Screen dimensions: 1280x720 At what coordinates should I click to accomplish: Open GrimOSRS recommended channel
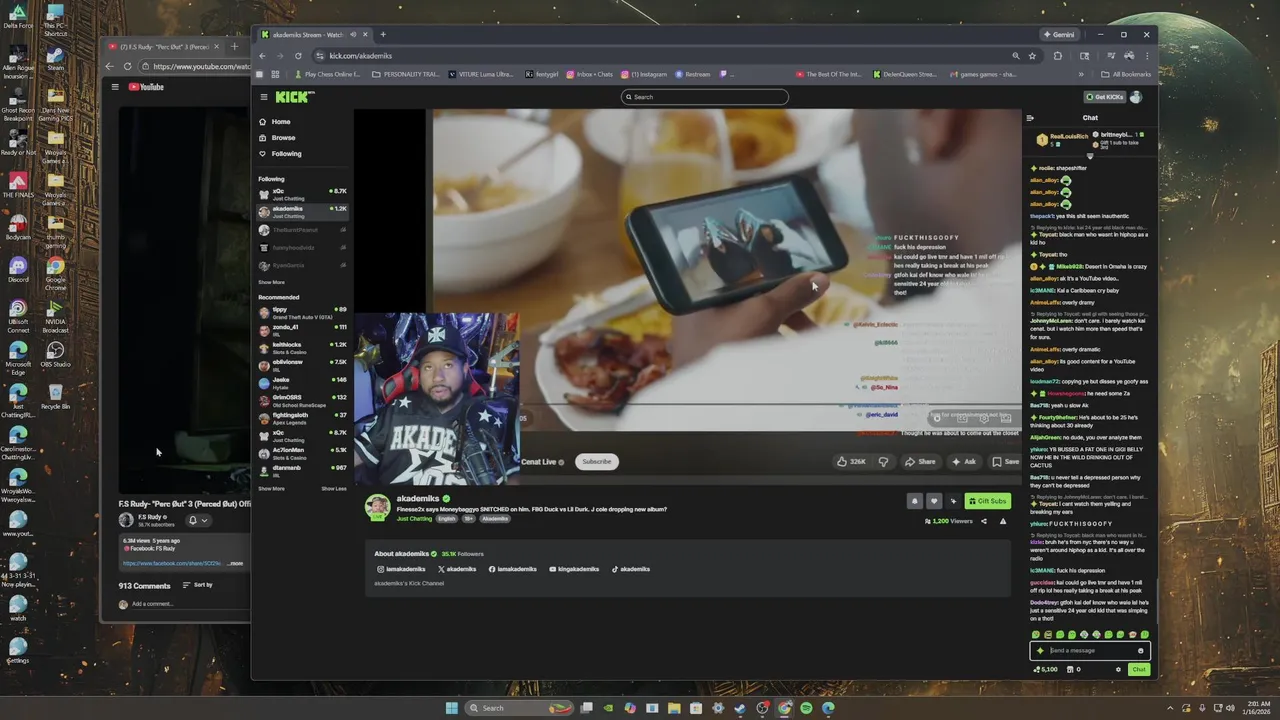tap(302, 399)
